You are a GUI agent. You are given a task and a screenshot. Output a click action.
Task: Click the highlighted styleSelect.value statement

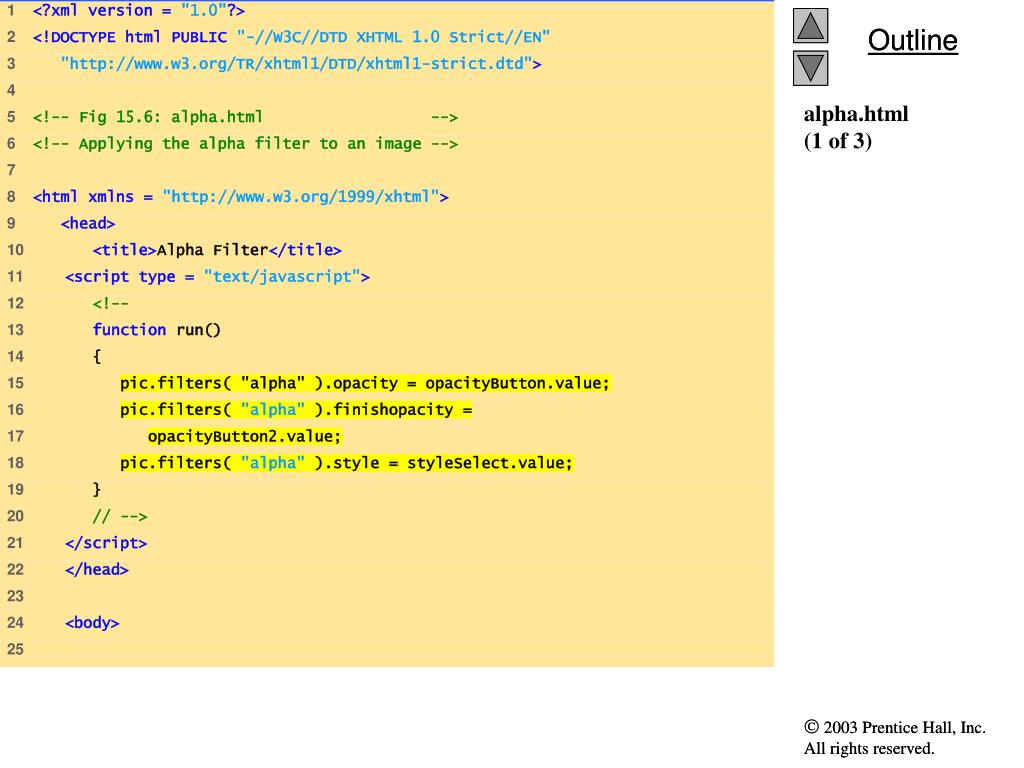tap(346, 463)
